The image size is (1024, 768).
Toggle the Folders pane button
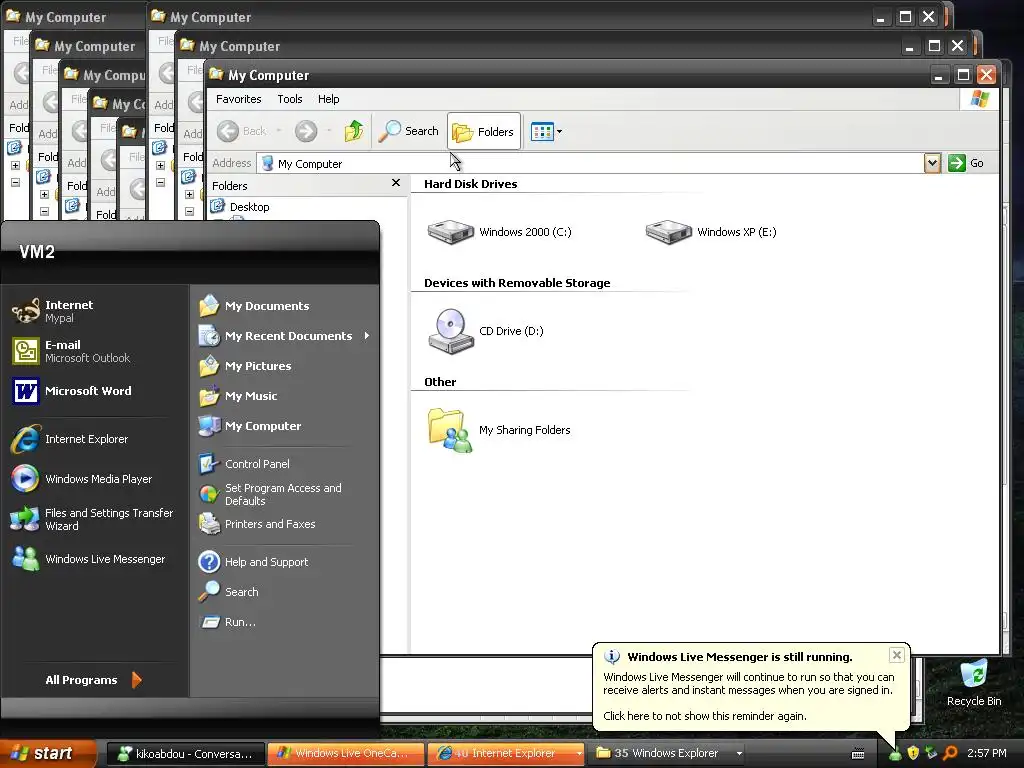click(x=484, y=131)
